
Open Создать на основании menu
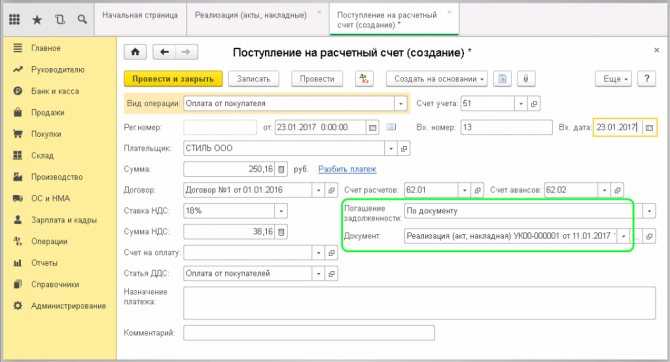pyautogui.click(x=437, y=79)
